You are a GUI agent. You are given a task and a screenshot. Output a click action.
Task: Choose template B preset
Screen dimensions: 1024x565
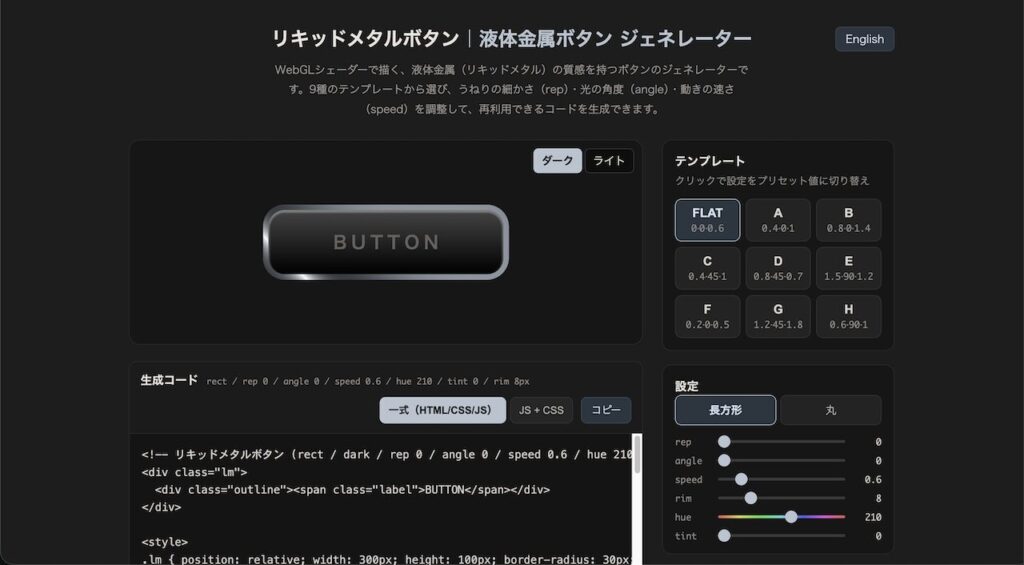click(x=848, y=220)
